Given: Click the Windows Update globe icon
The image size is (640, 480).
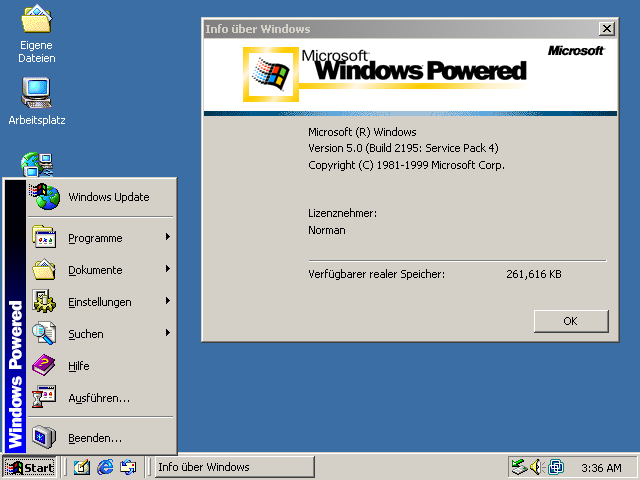Looking at the screenshot, I should tap(45, 196).
